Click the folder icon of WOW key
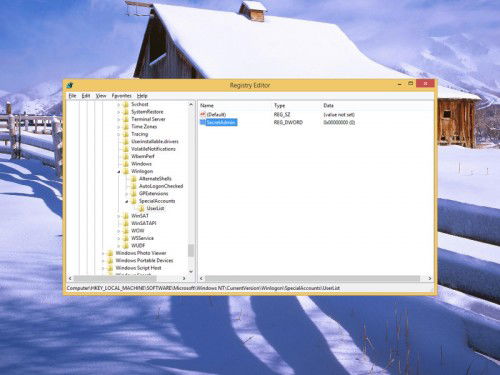500x375 pixels. 126,231
